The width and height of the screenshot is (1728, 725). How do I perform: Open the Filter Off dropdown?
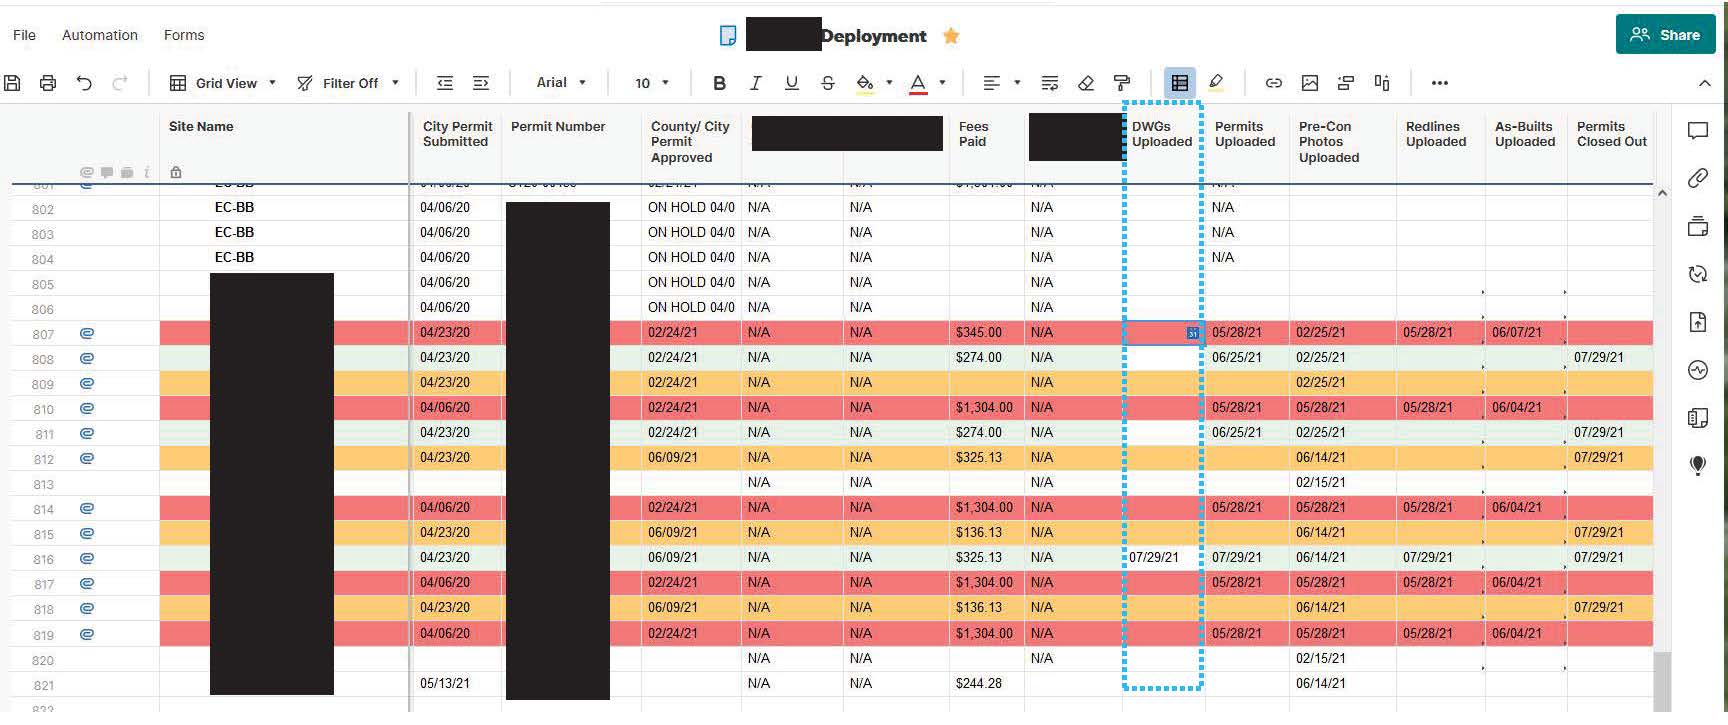tap(347, 83)
